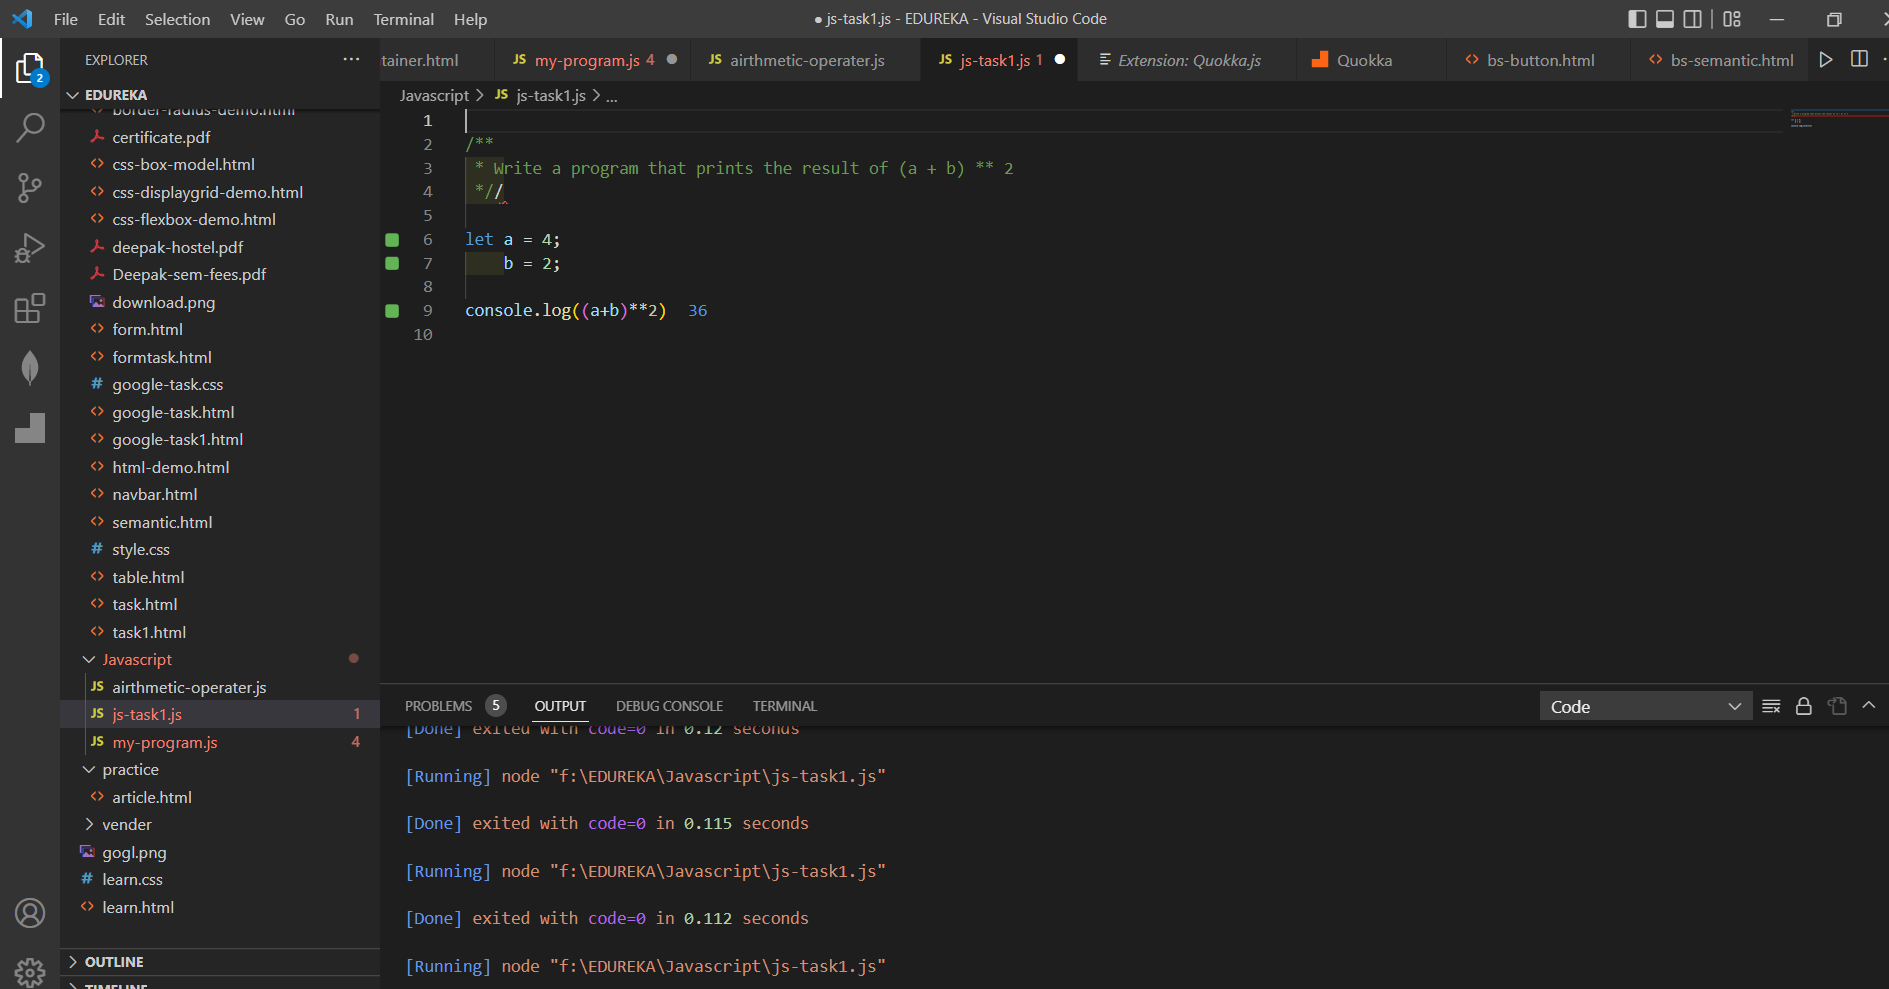Image resolution: width=1889 pixels, height=989 pixels.
Task: Split the editor to the right
Action: (x=1859, y=59)
